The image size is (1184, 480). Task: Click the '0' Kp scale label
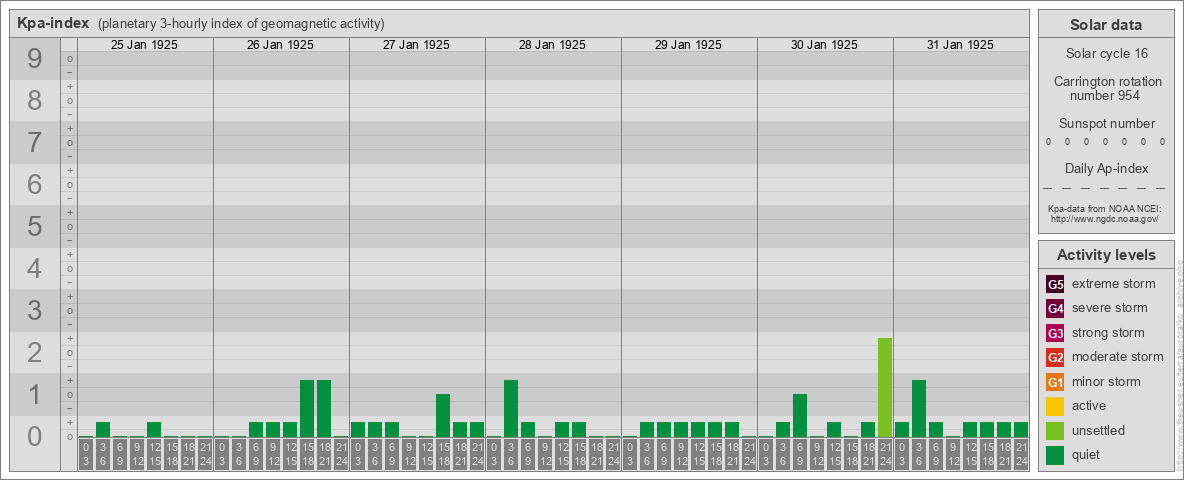[35, 436]
